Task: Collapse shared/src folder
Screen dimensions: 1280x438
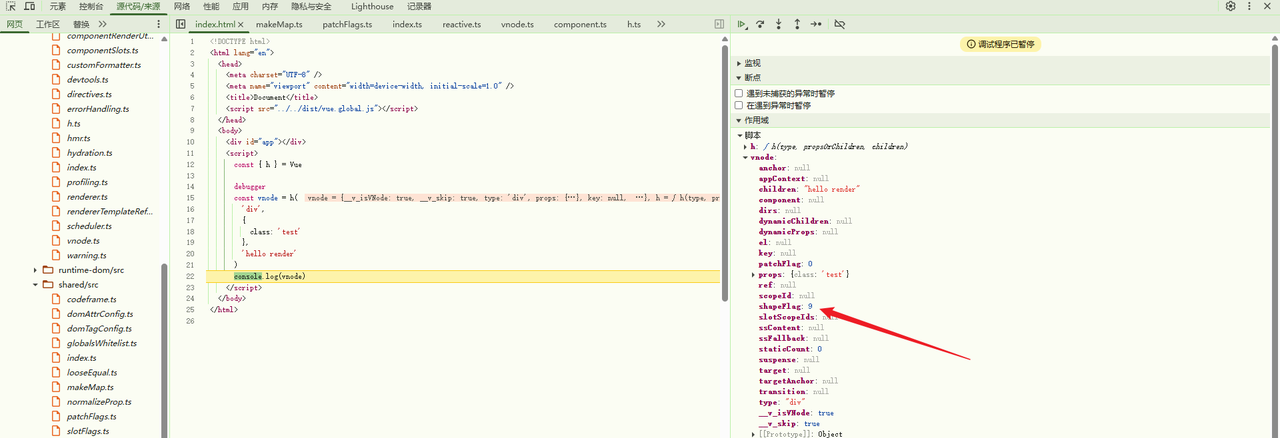Action: 36,284
